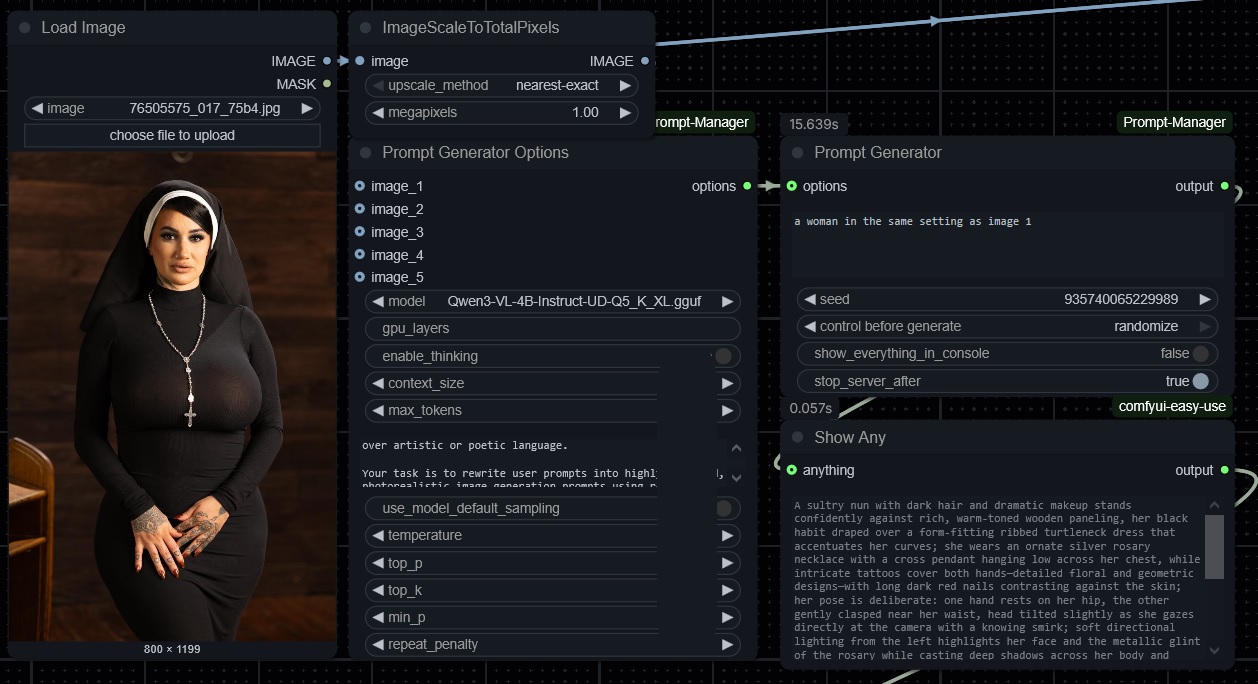Click the prompt text box in Prompt Generator
This screenshot has height=684, width=1258.
tap(1007, 244)
